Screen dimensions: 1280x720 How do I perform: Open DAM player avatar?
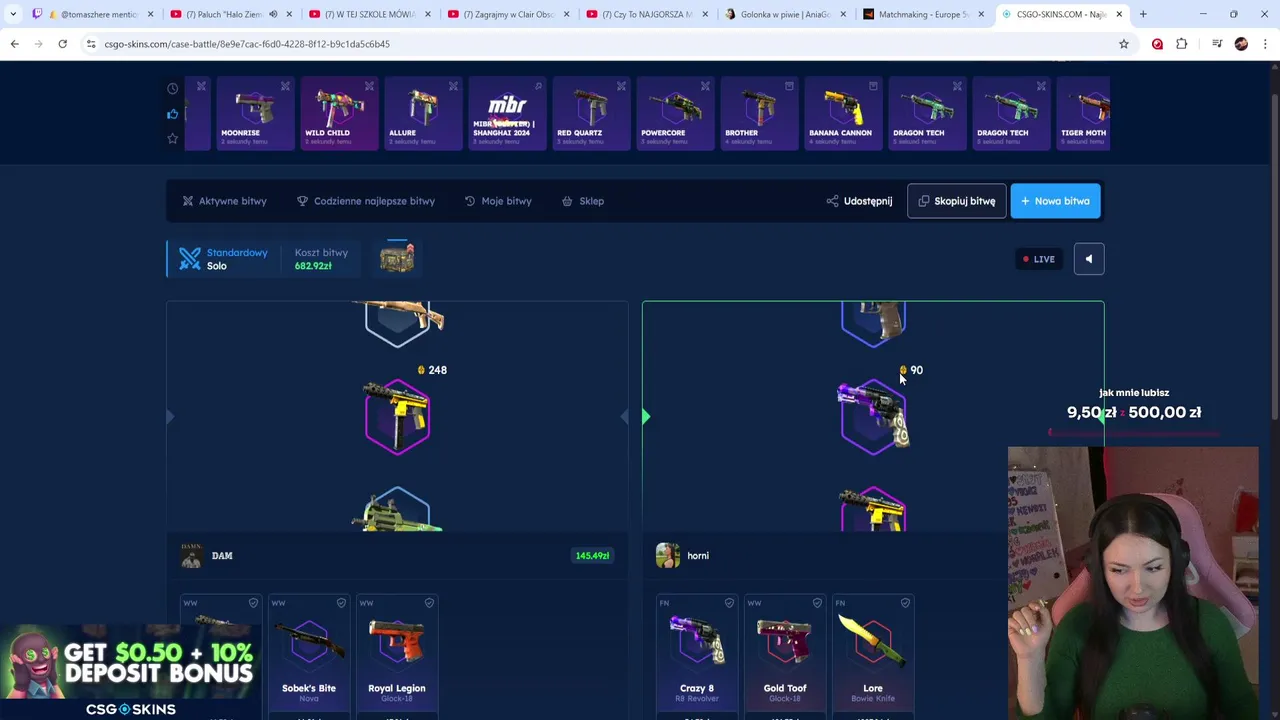point(191,556)
